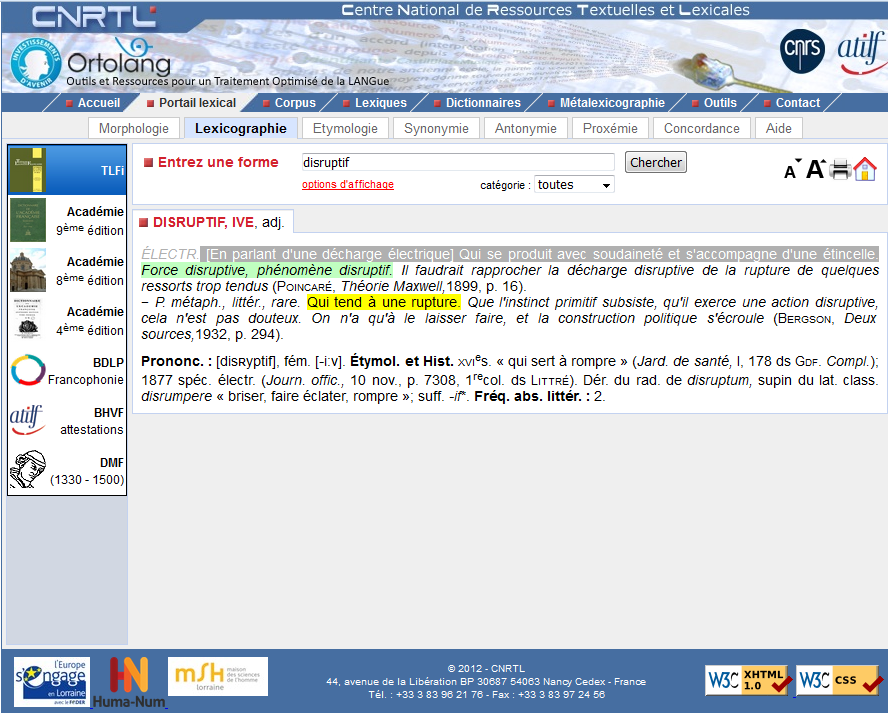Click the CNRTL logo in the header

(x=93, y=17)
